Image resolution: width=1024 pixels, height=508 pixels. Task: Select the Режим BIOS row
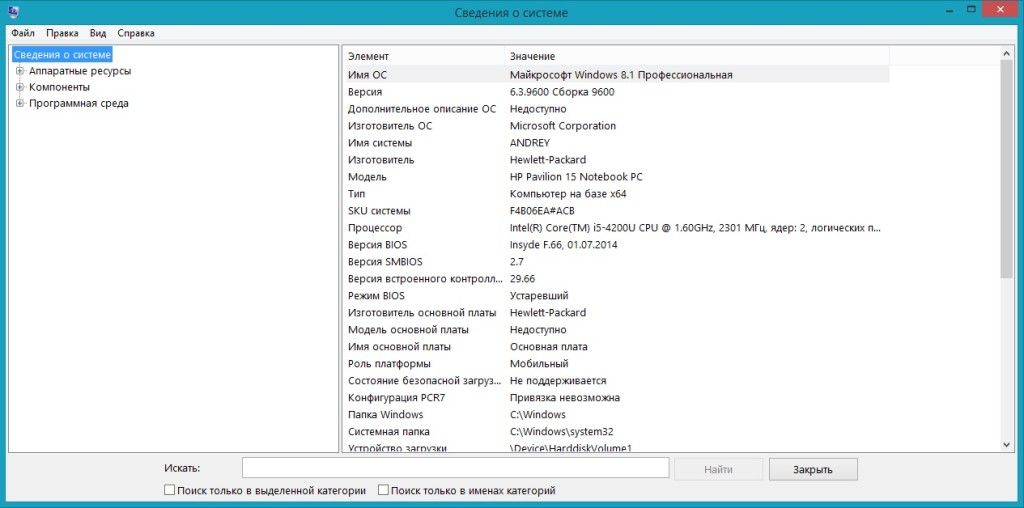point(616,296)
